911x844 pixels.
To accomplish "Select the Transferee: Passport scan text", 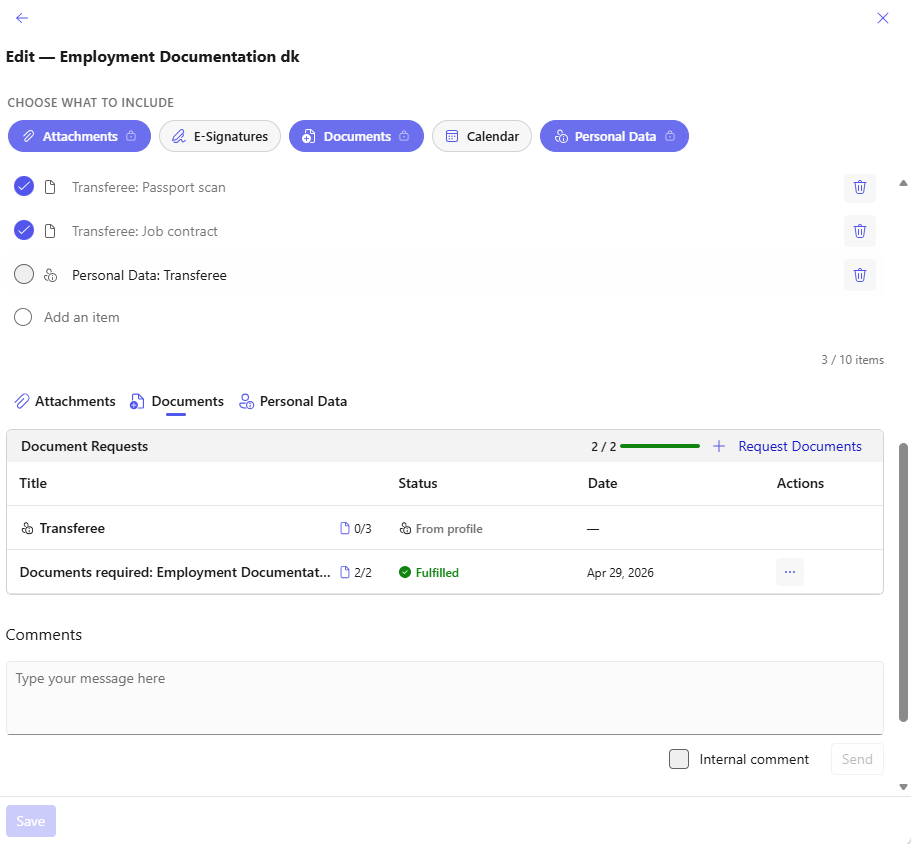I will click(x=149, y=187).
